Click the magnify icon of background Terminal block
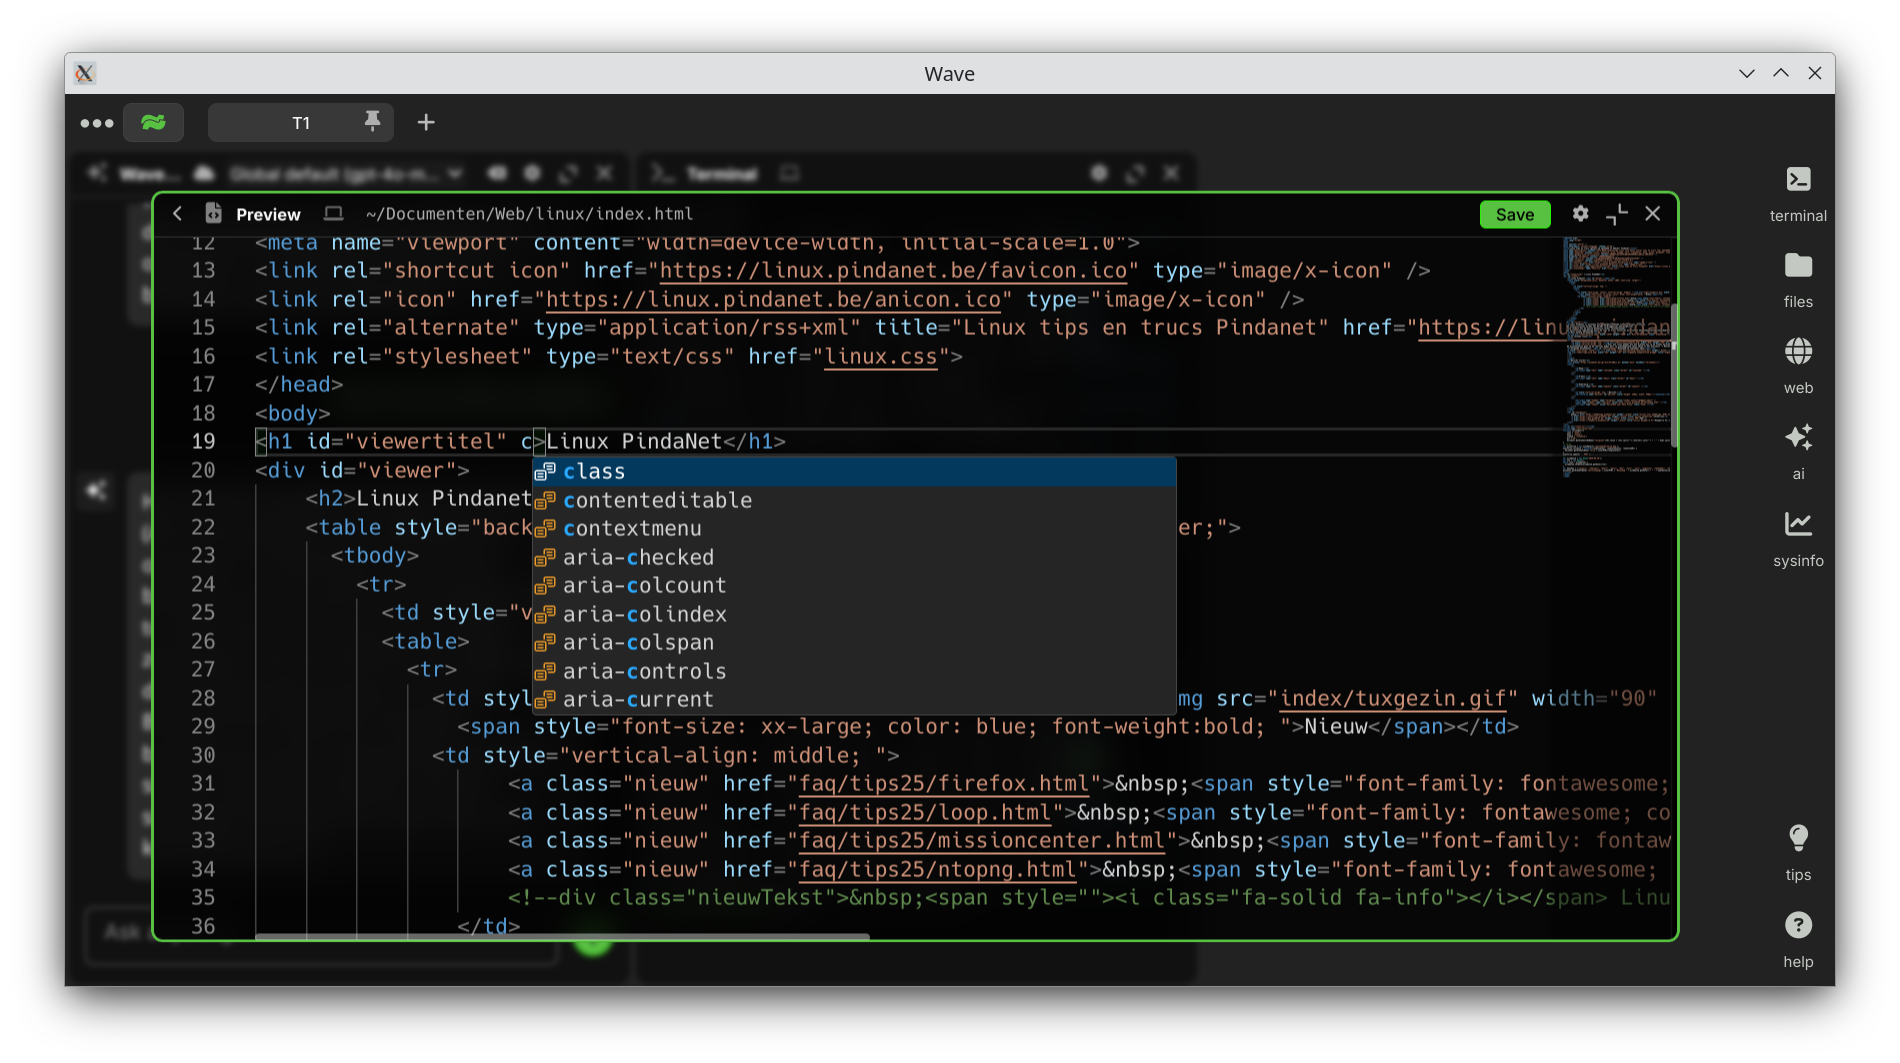This screenshot has width=1900, height=1063. click(1135, 173)
